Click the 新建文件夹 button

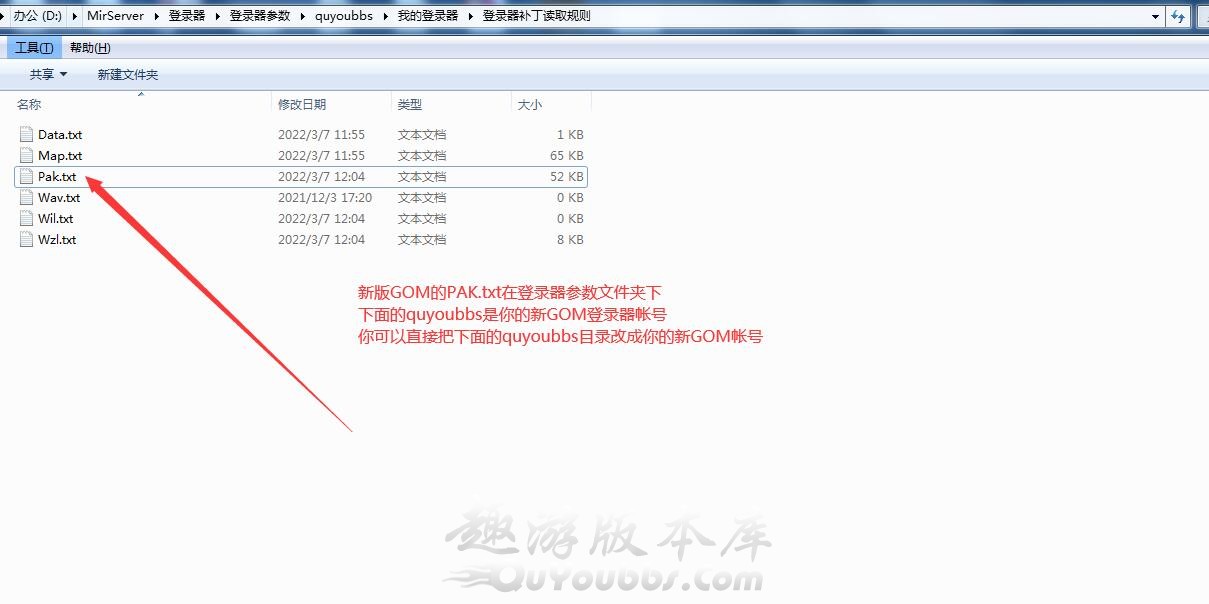[127, 74]
